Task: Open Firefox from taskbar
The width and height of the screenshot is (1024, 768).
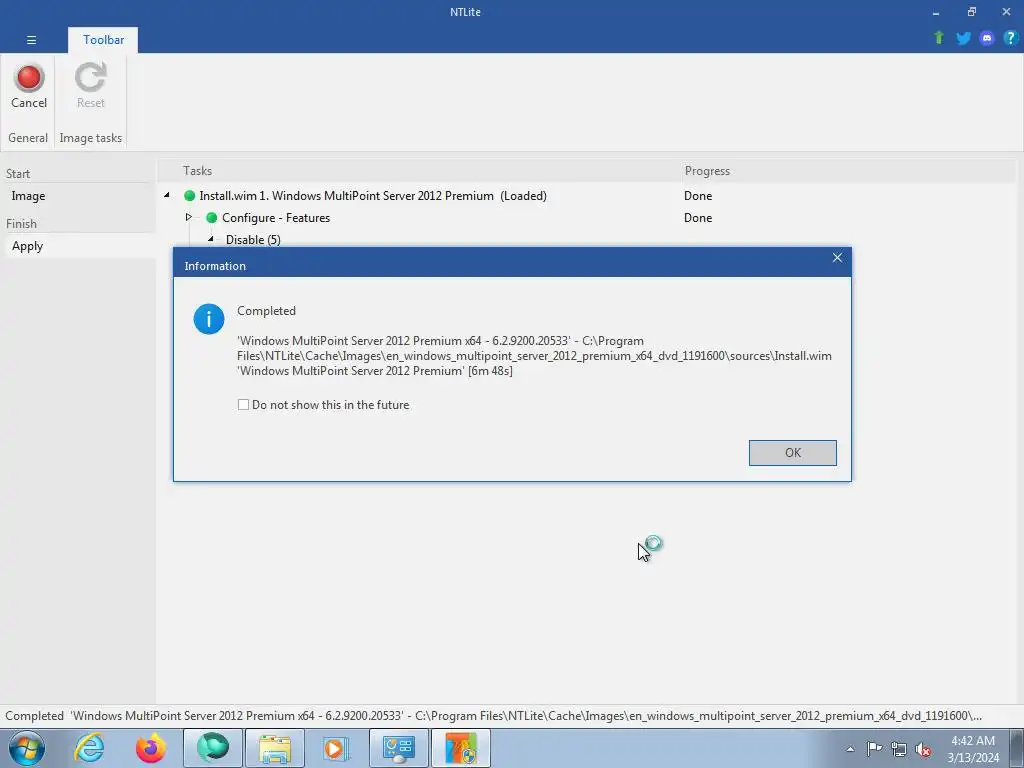Action: pos(151,748)
